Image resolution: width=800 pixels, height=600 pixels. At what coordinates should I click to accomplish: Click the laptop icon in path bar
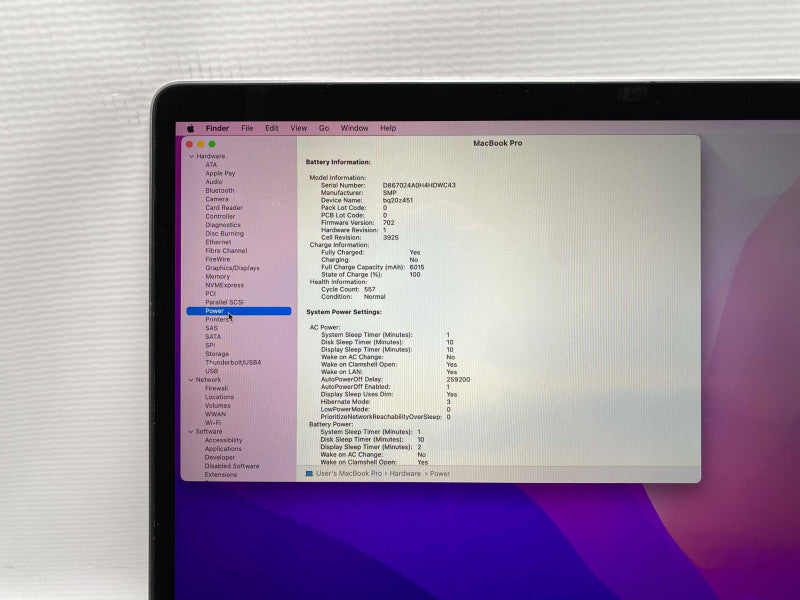click(309, 474)
